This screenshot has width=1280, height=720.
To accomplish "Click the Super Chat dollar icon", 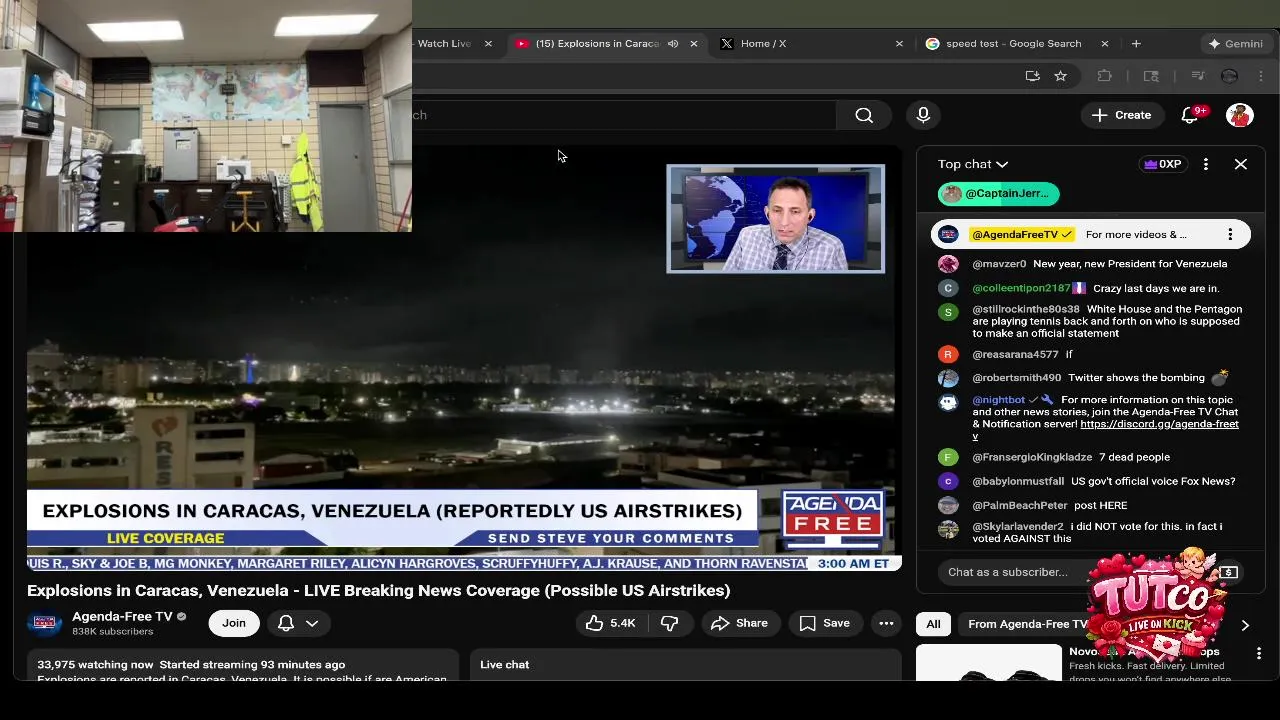I will tap(1229, 572).
